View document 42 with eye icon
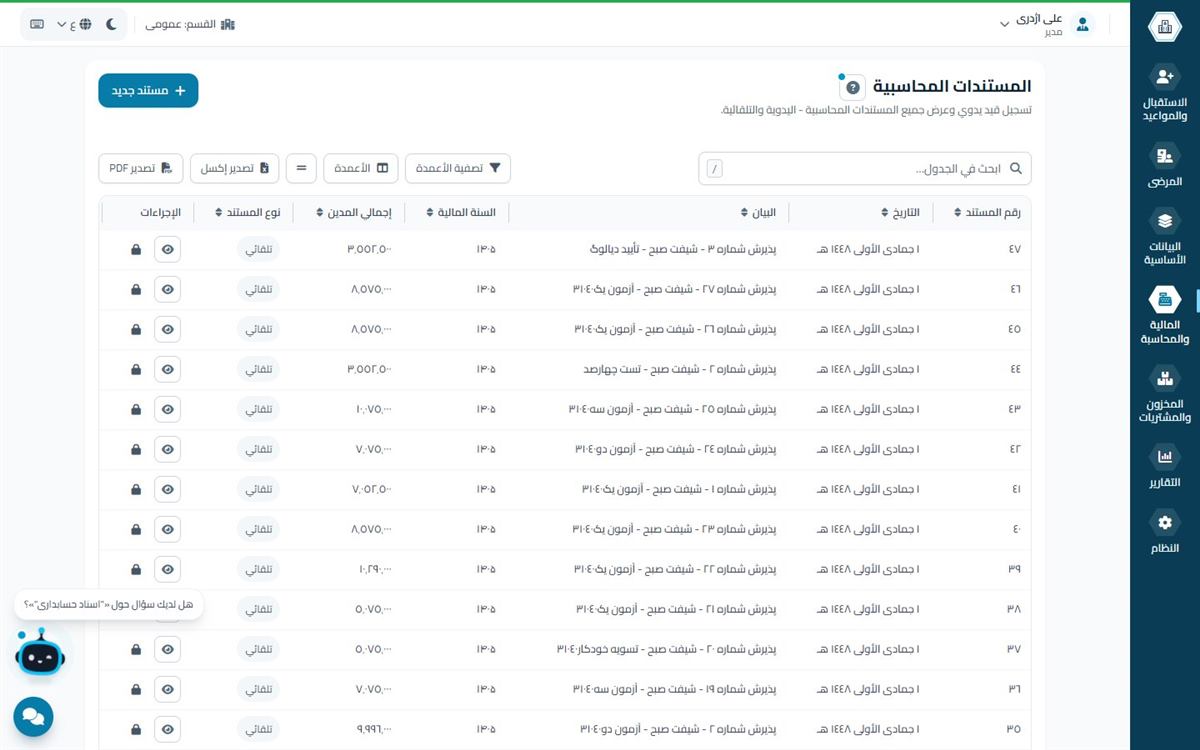 168,449
